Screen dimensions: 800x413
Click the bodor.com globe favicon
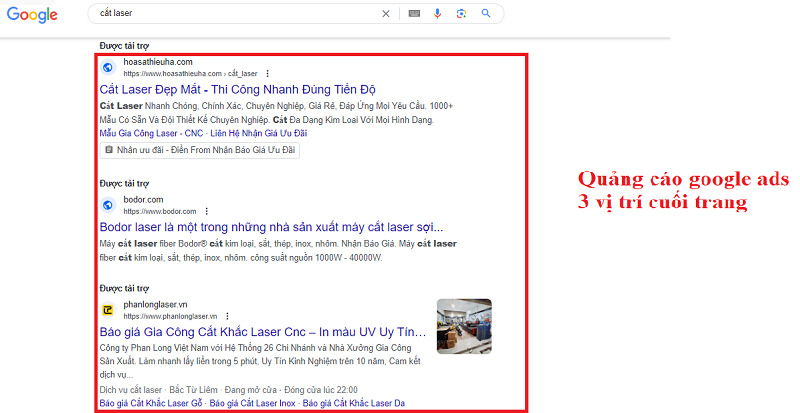[108, 205]
